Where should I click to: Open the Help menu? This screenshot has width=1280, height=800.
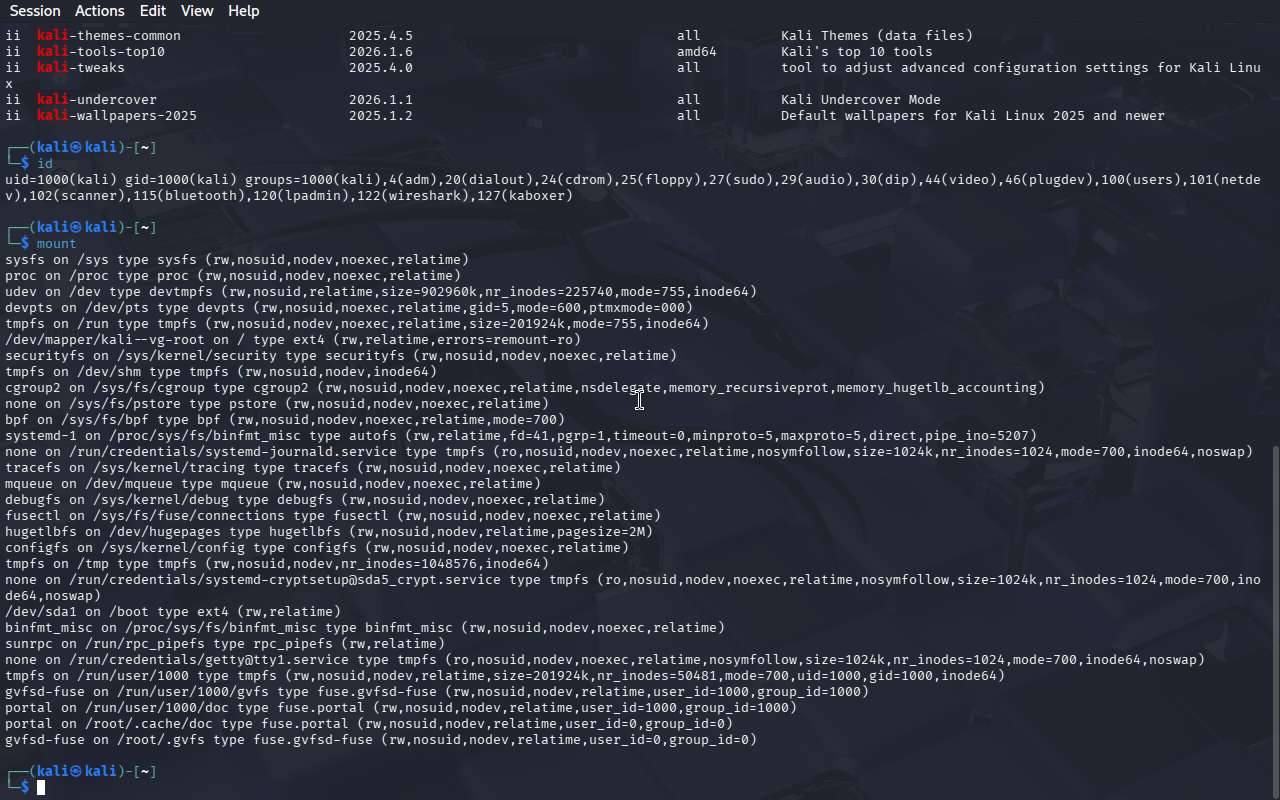[243, 11]
